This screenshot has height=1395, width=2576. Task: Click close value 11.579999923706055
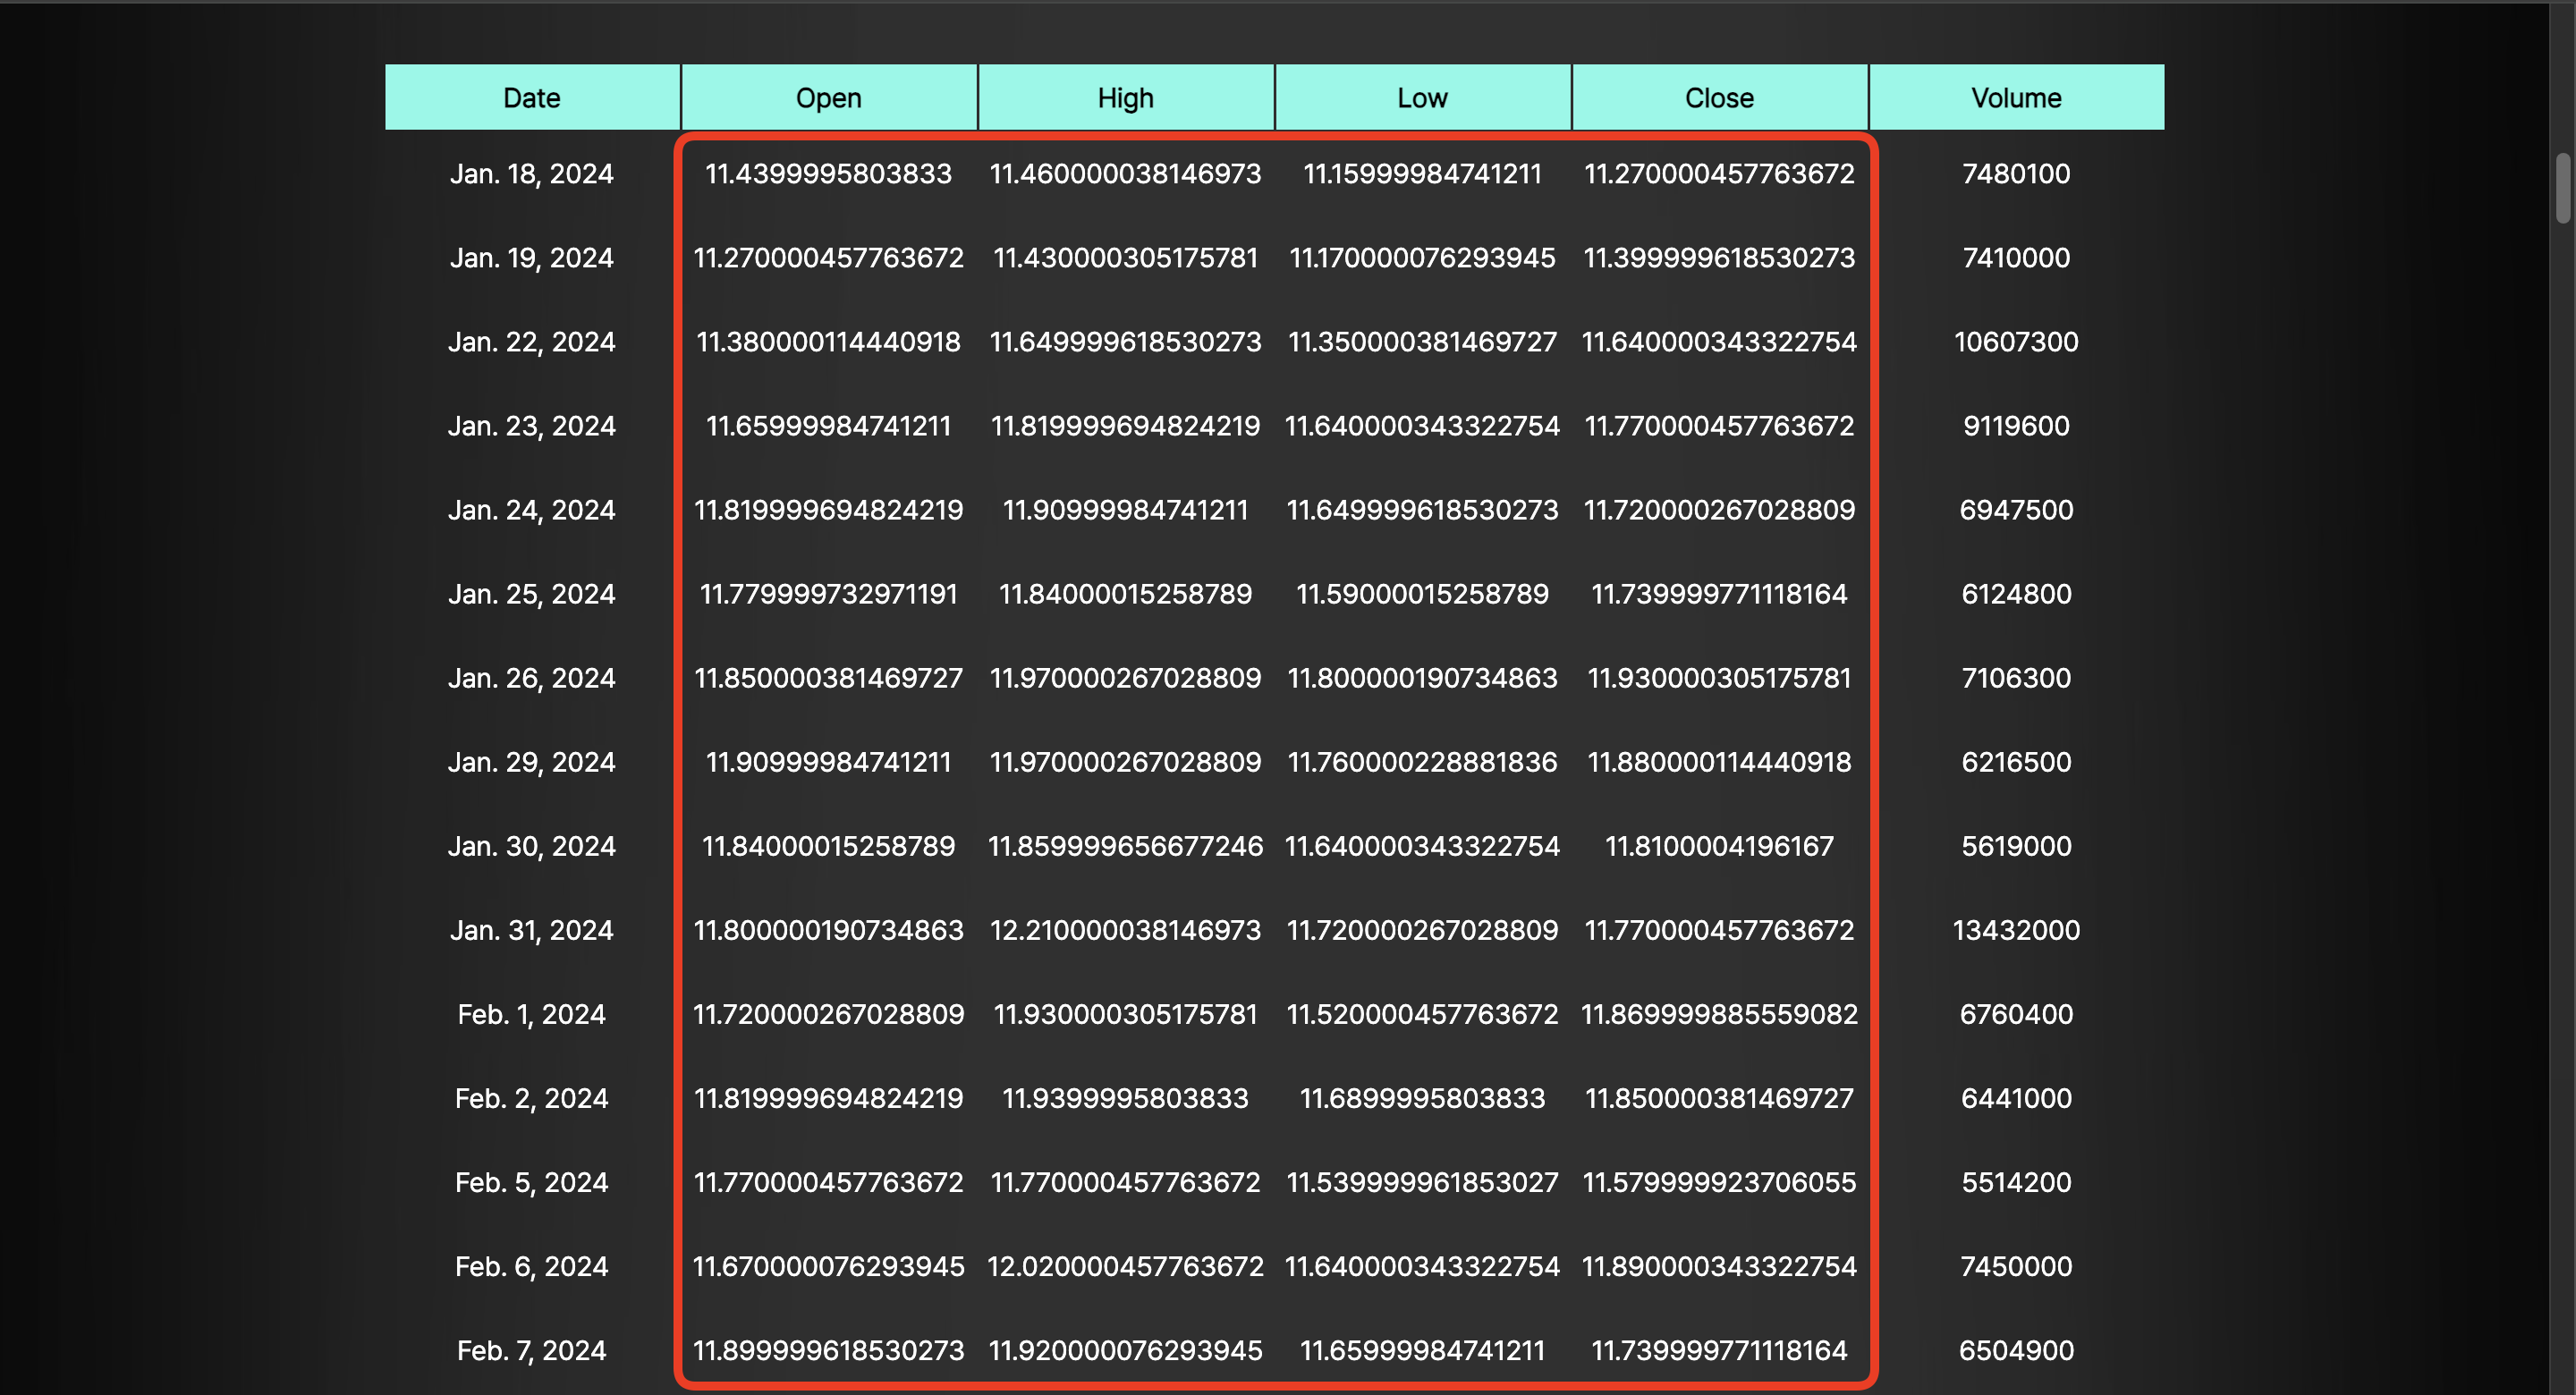1720,1182
